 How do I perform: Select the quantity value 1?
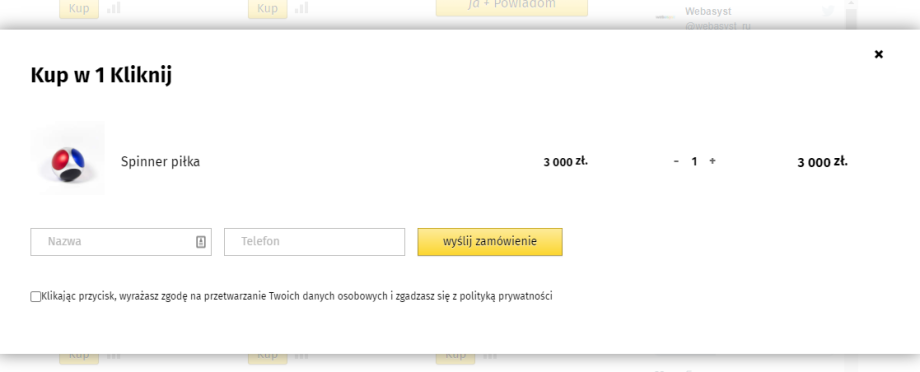coord(694,161)
